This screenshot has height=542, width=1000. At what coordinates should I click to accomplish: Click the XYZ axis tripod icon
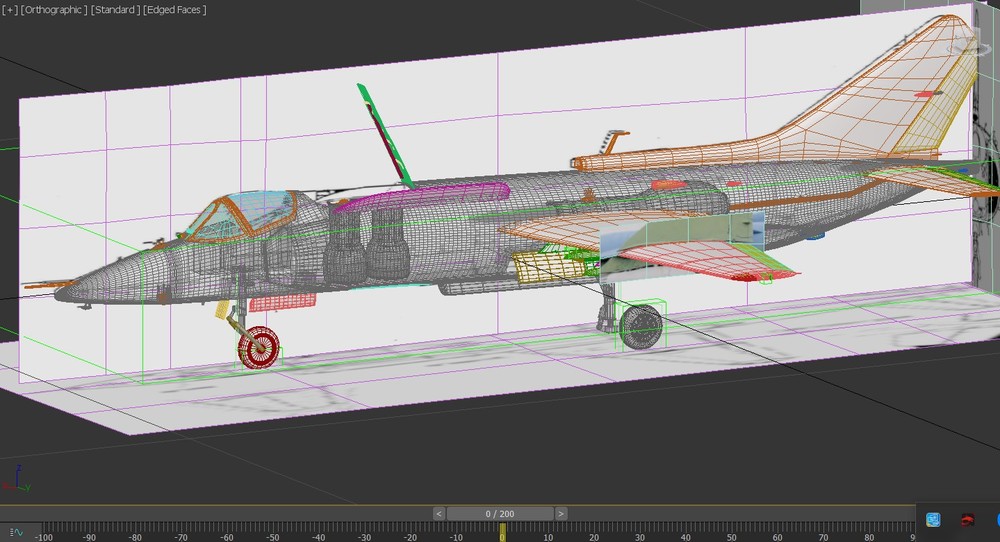tap(16, 480)
